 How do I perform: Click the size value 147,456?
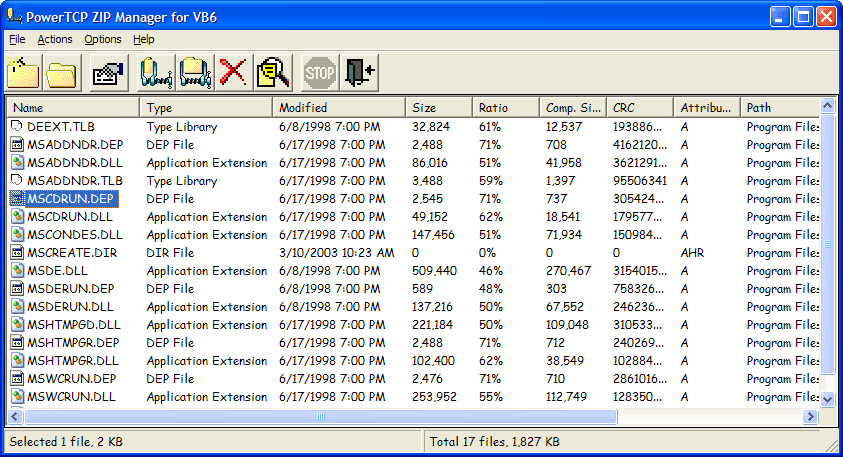point(433,234)
